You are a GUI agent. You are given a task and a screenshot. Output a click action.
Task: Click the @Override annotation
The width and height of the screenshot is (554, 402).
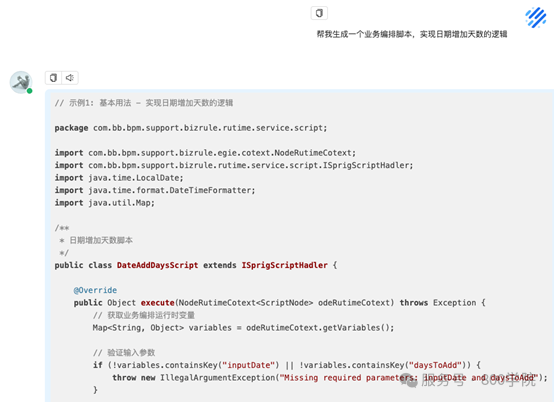point(95,290)
